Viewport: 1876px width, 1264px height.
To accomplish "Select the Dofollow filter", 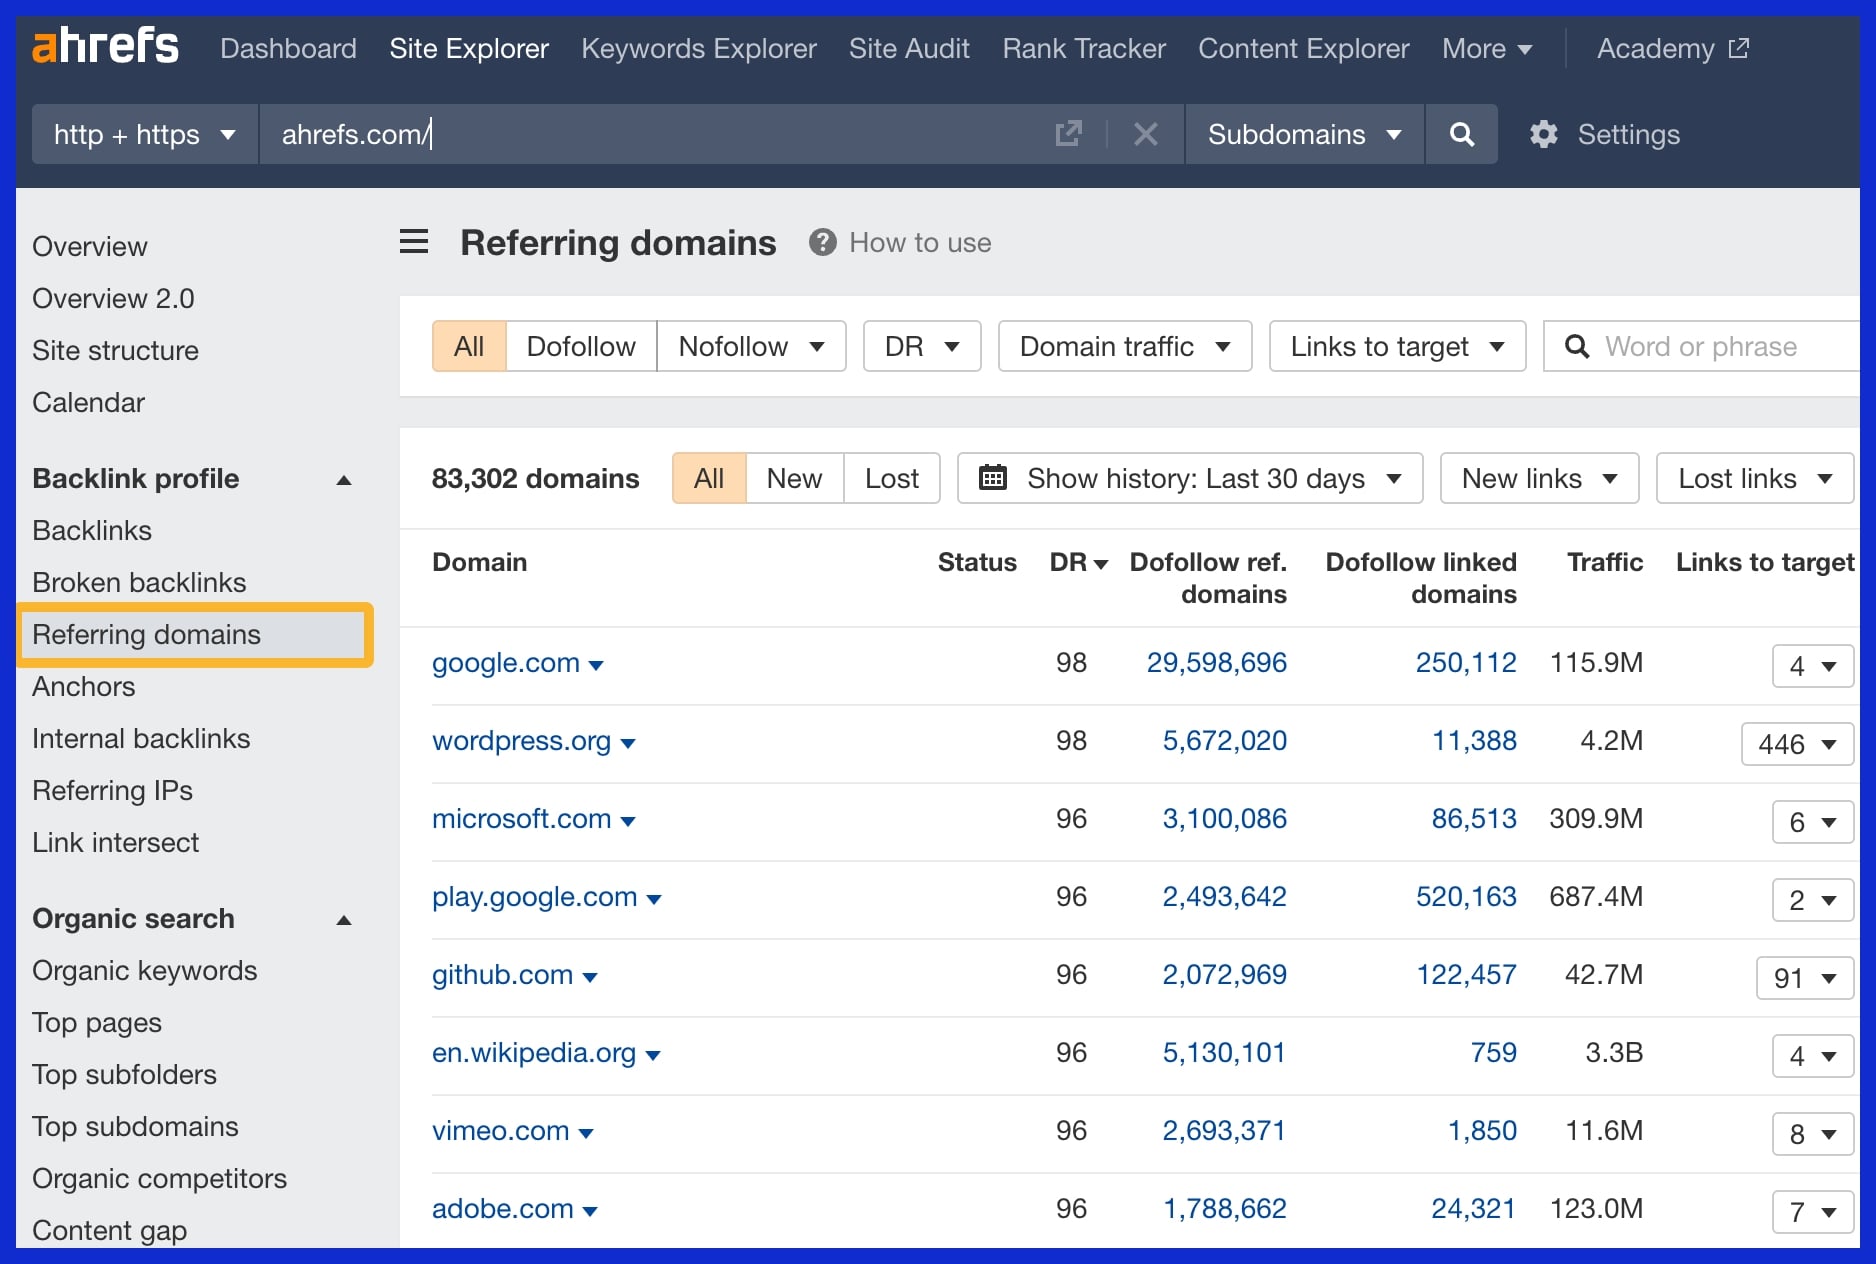I will coord(581,346).
